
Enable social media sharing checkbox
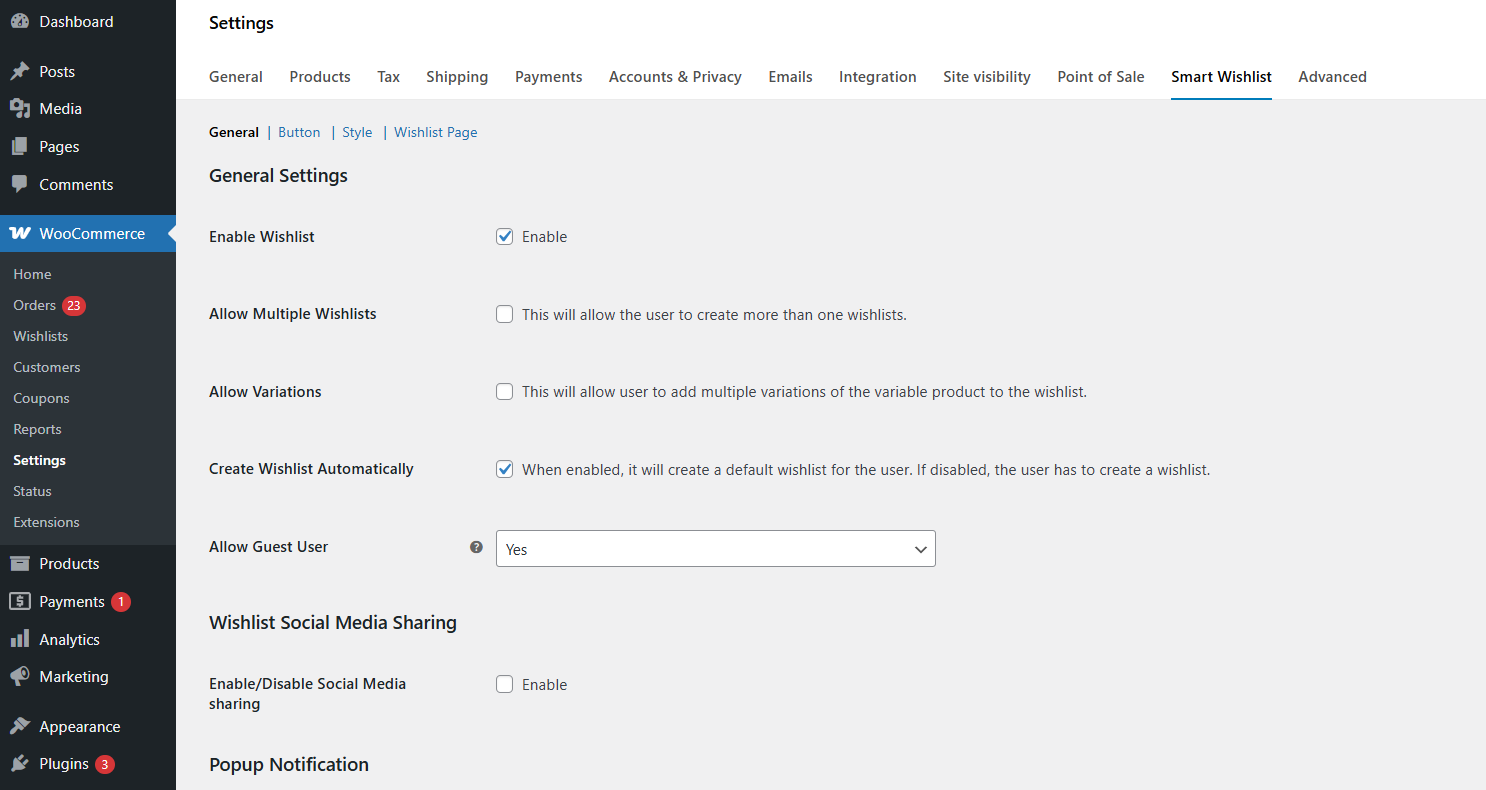pyautogui.click(x=505, y=685)
